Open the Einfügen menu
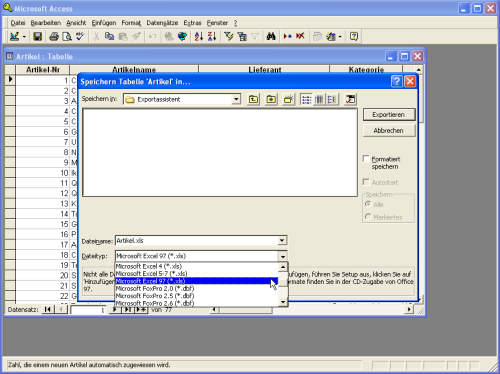This screenshot has height=374, width=500. pos(104,23)
